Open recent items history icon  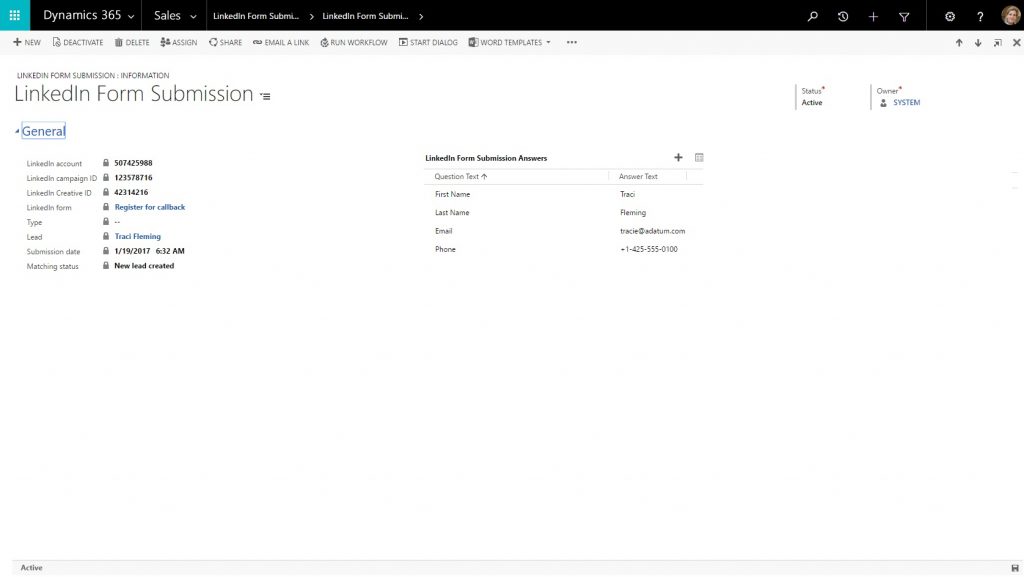[x=843, y=16]
